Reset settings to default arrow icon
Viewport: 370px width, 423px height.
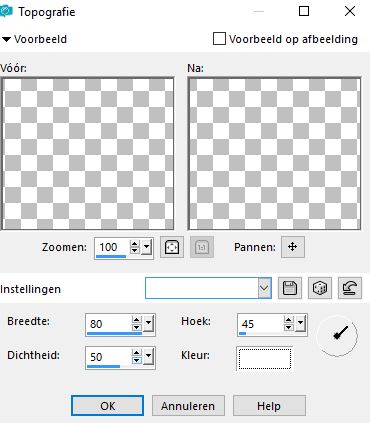[x=350, y=288]
